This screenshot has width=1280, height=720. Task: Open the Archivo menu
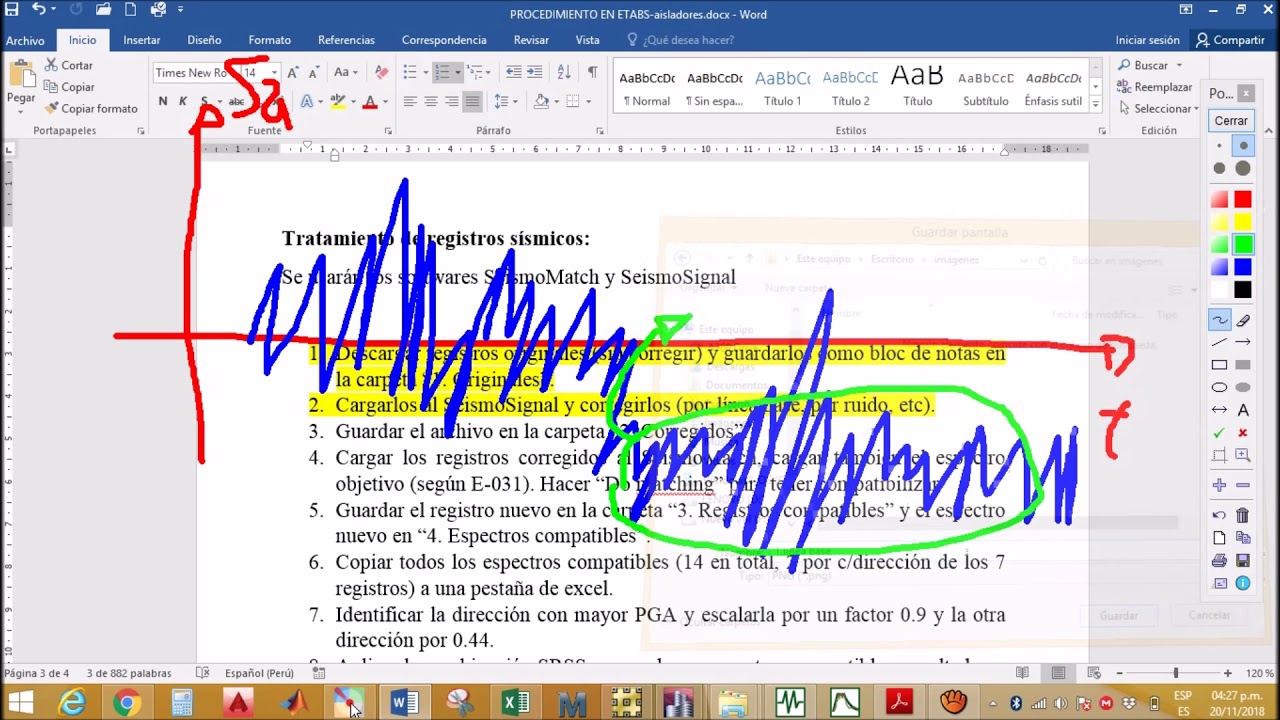[25, 40]
